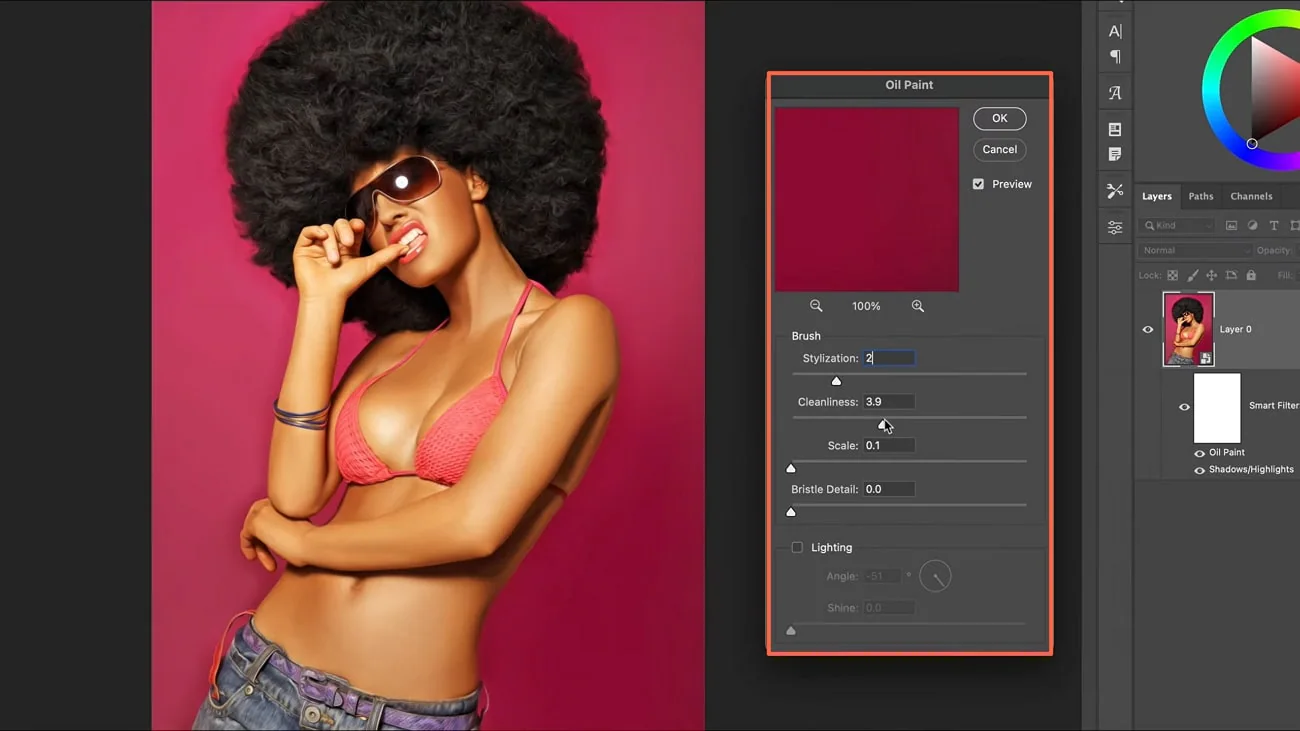Lock layer position move icon

click(1211, 275)
